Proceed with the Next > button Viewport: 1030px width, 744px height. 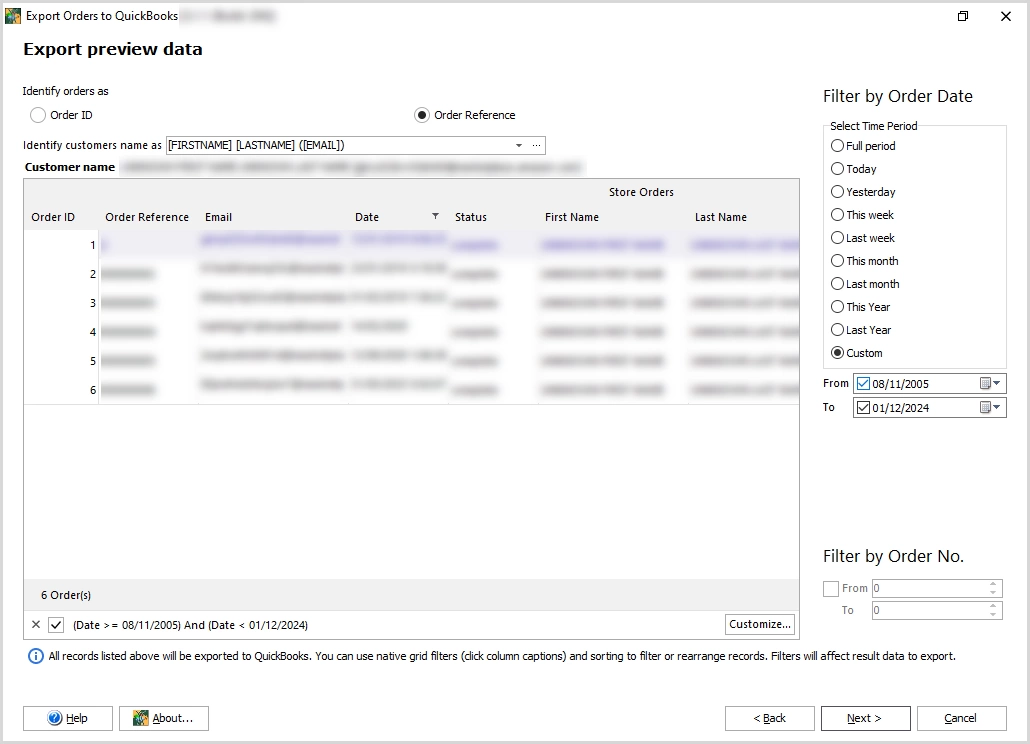pos(866,718)
